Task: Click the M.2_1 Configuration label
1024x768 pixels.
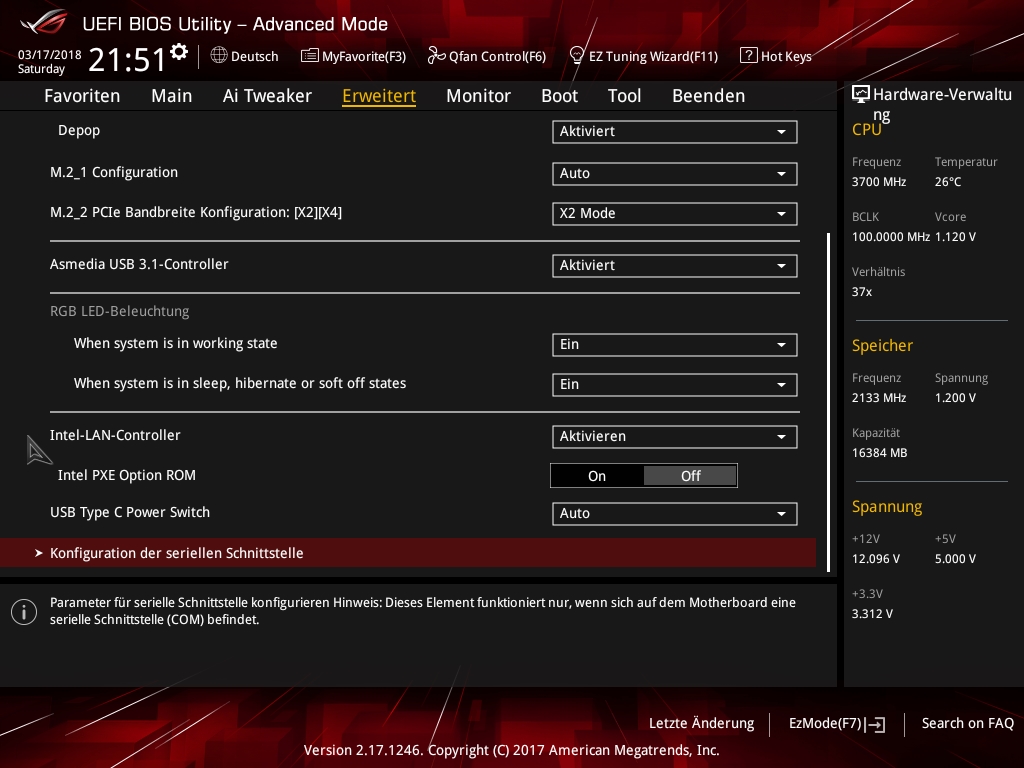Action: pyautogui.click(x=114, y=172)
